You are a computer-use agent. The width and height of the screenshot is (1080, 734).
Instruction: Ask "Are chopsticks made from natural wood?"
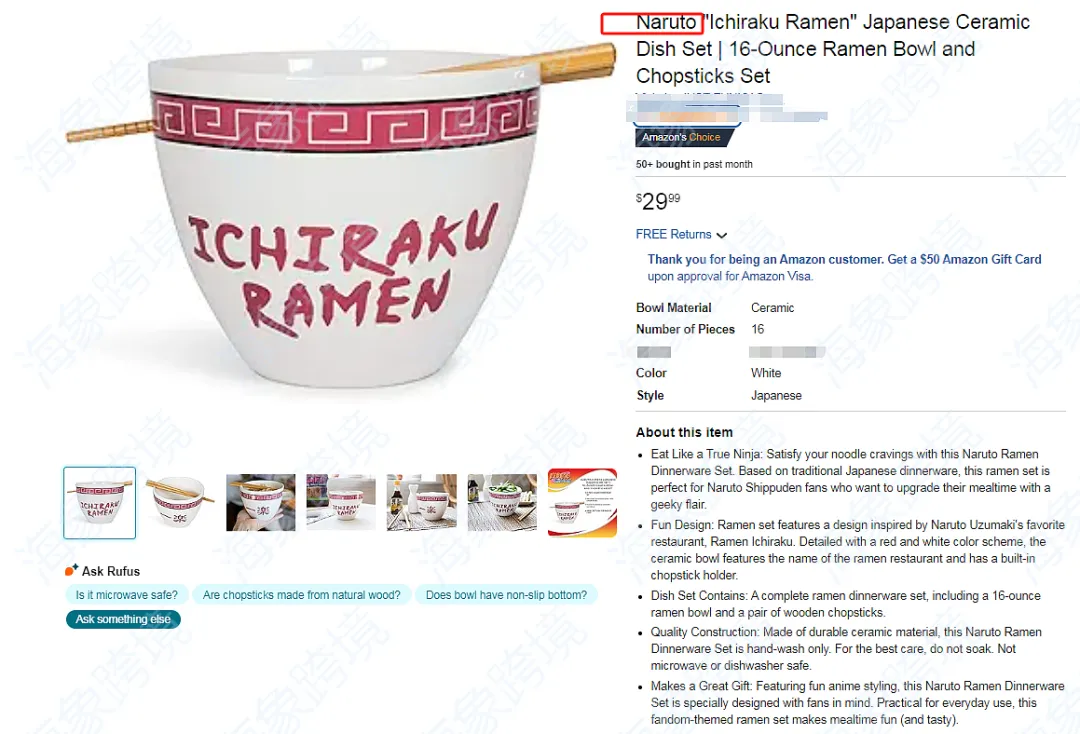click(x=302, y=595)
